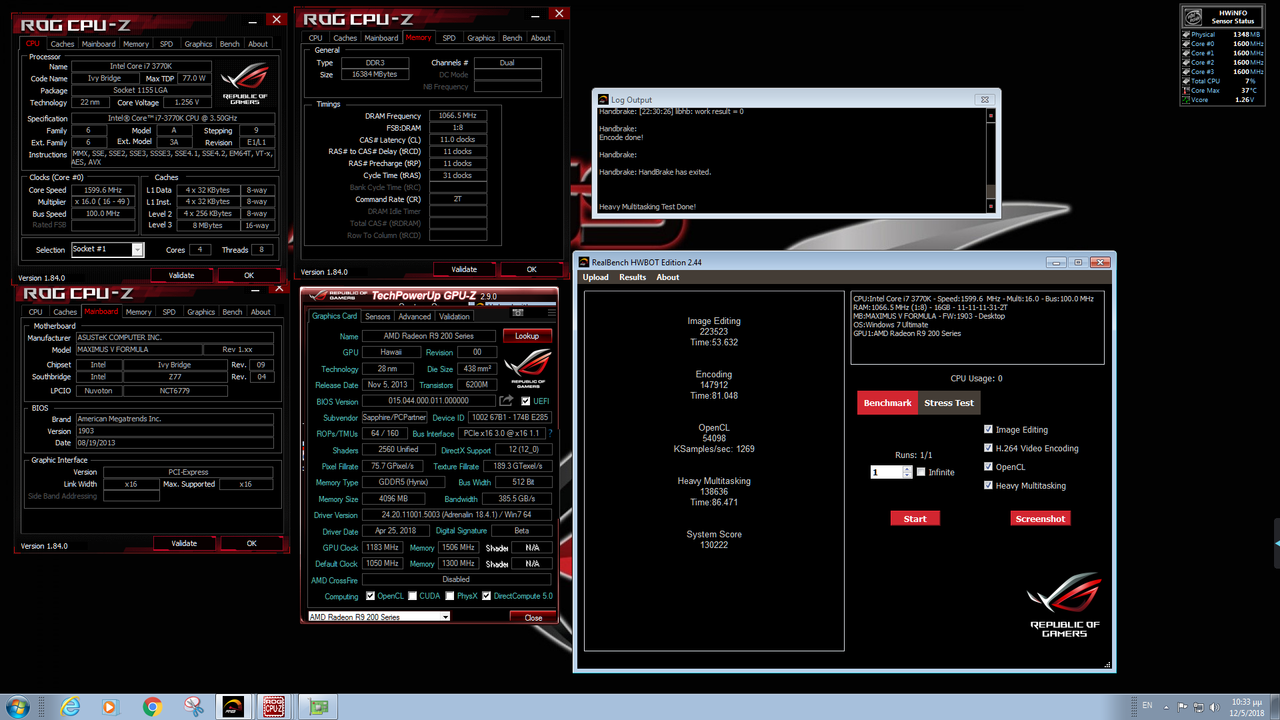The width and height of the screenshot is (1280, 720).
Task: Click the Runs count spinner arrows
Action: pos(907,472)
